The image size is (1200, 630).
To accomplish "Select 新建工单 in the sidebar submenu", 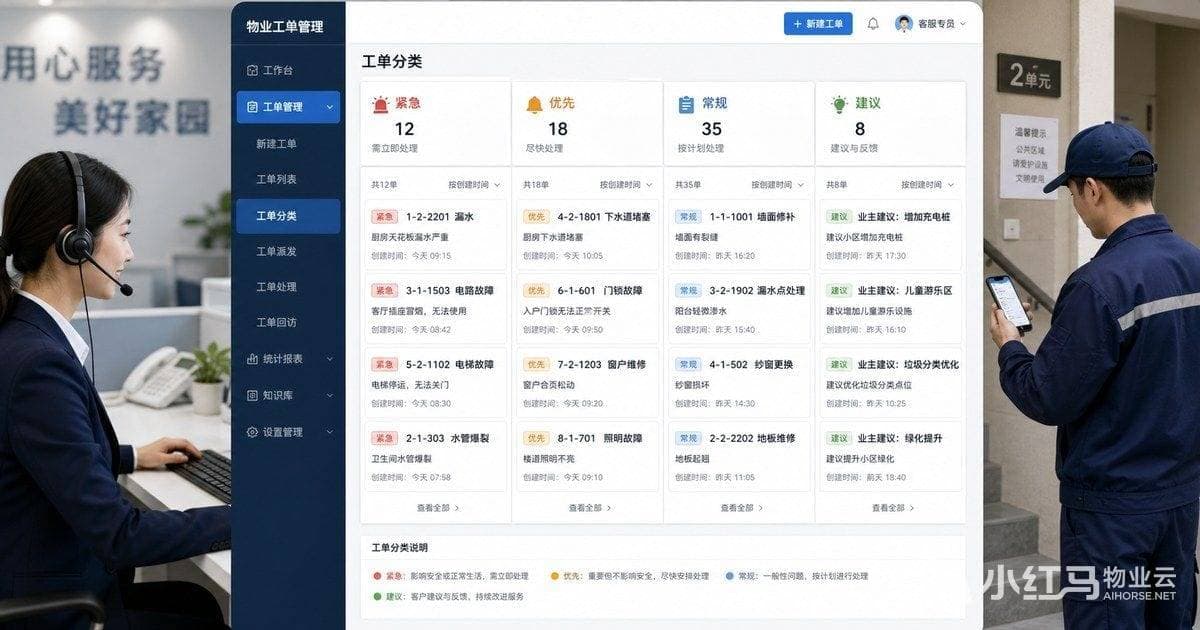I will (x=276, y=144).
